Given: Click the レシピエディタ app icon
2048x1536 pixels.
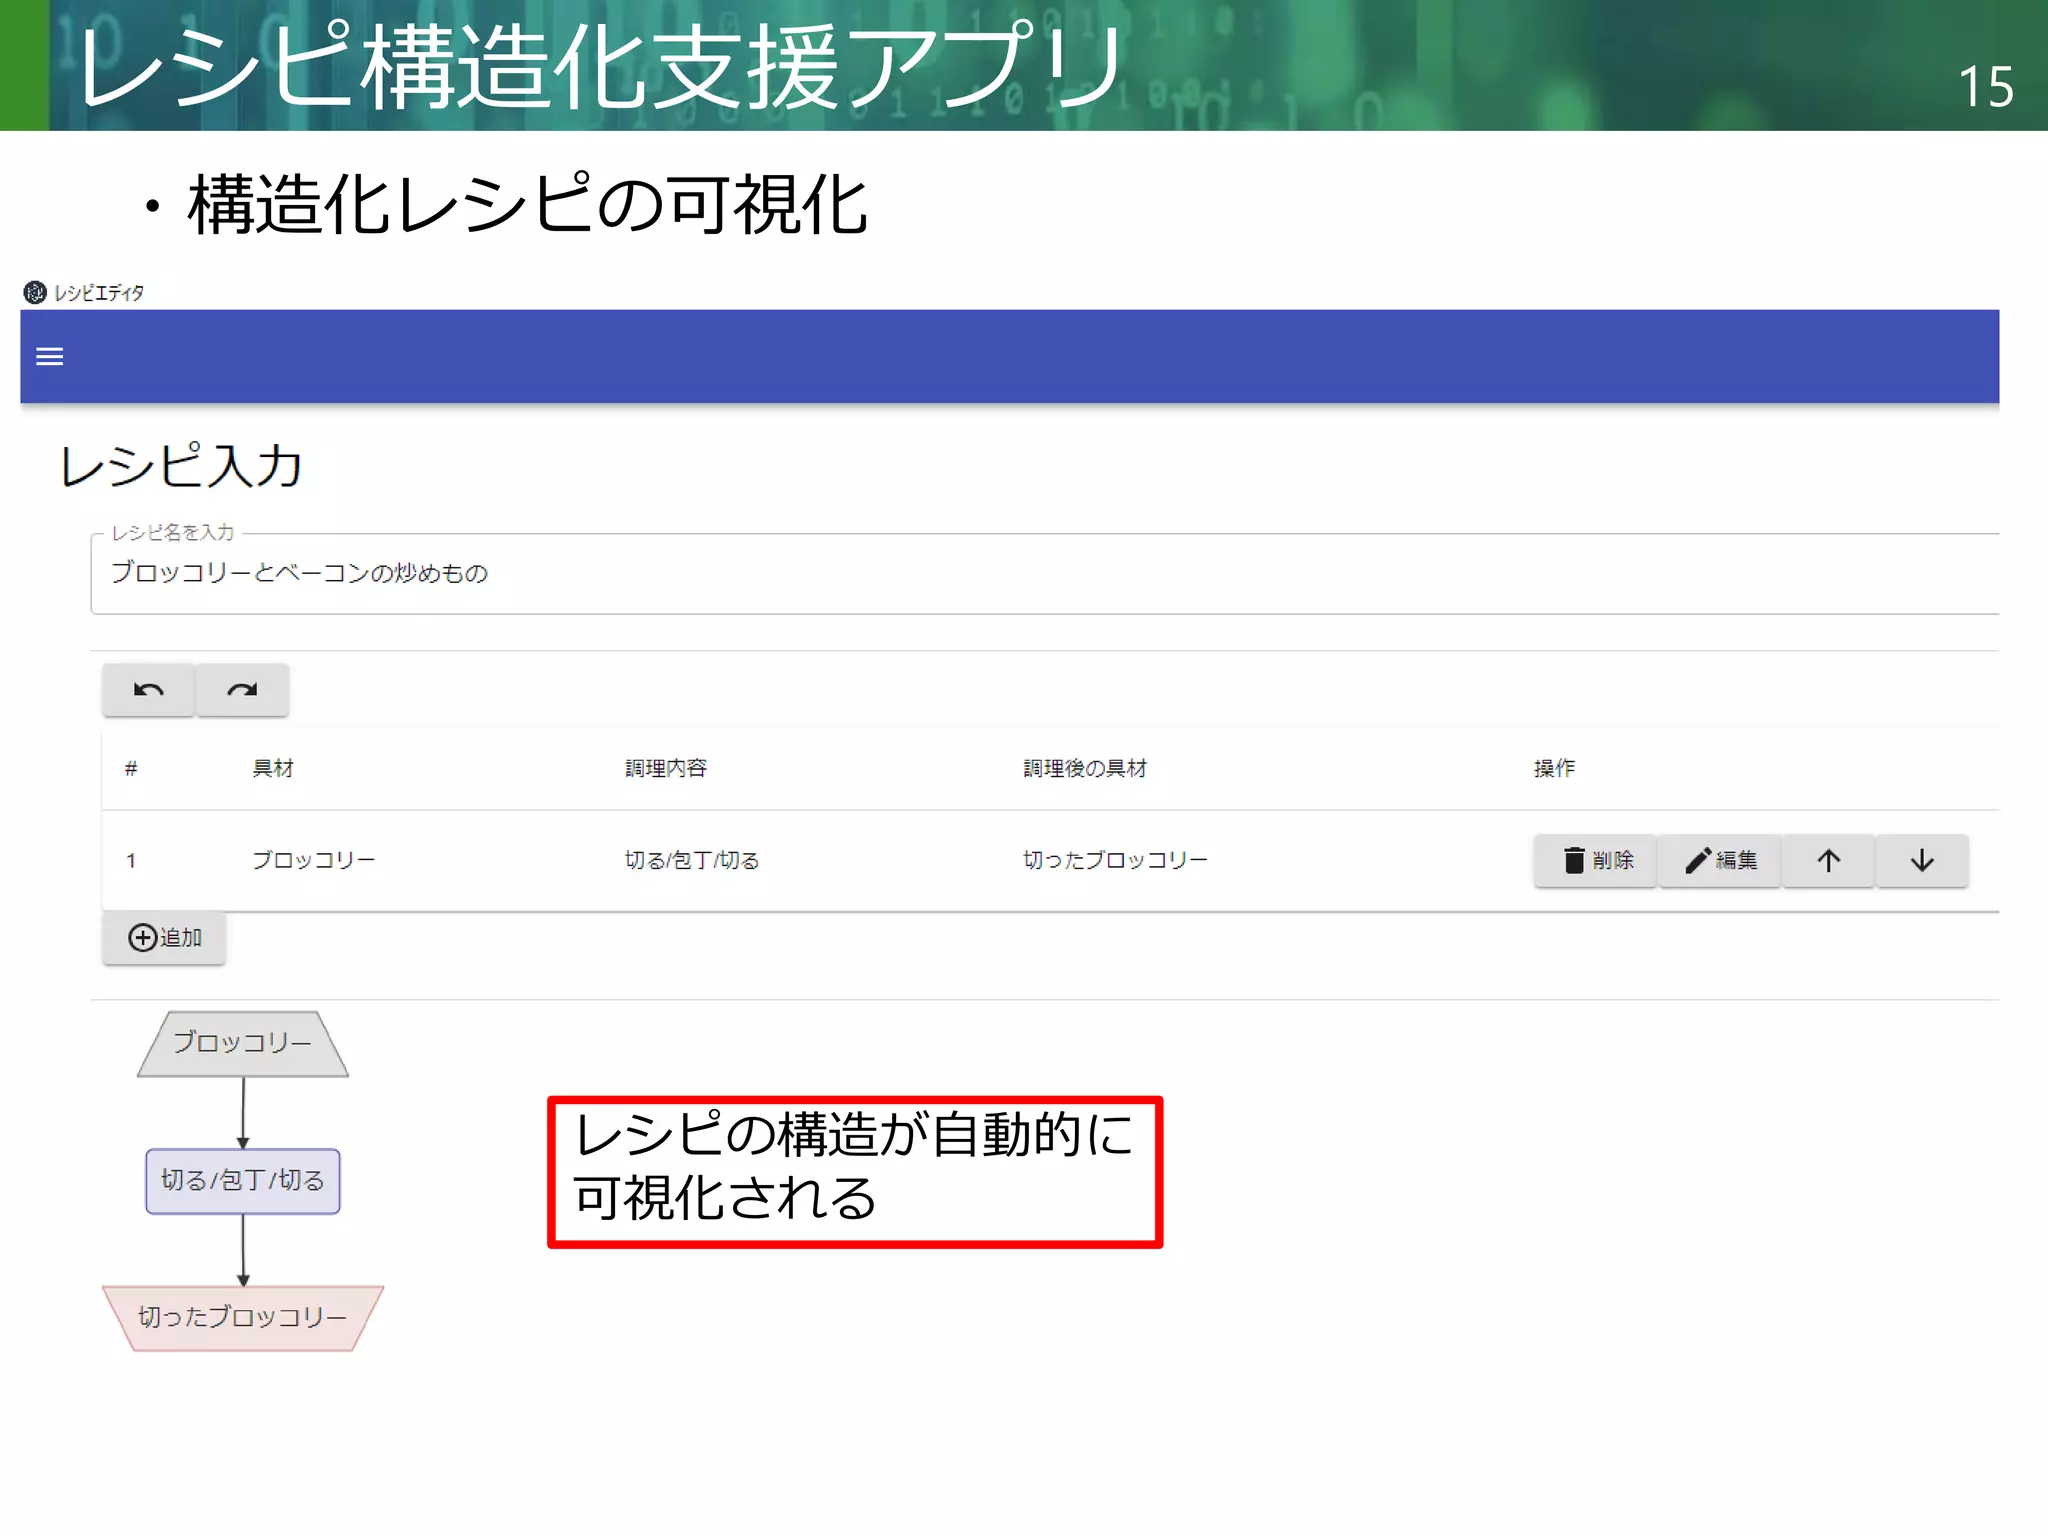Looking at the screenshot, I should (x=35, y=292).
